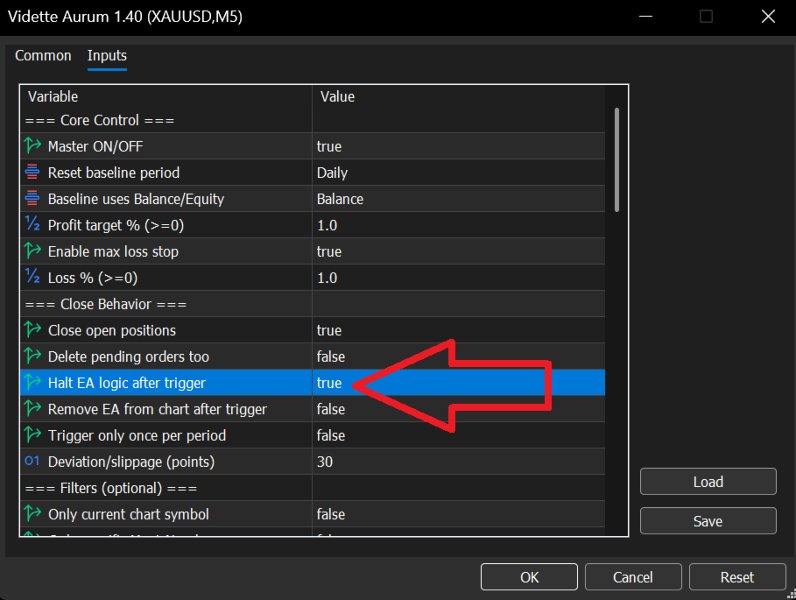The width and height of the screenshot is (796, 600).
Task: Click the Remove EA from chart icon
Action: click(x=32, y=409)
